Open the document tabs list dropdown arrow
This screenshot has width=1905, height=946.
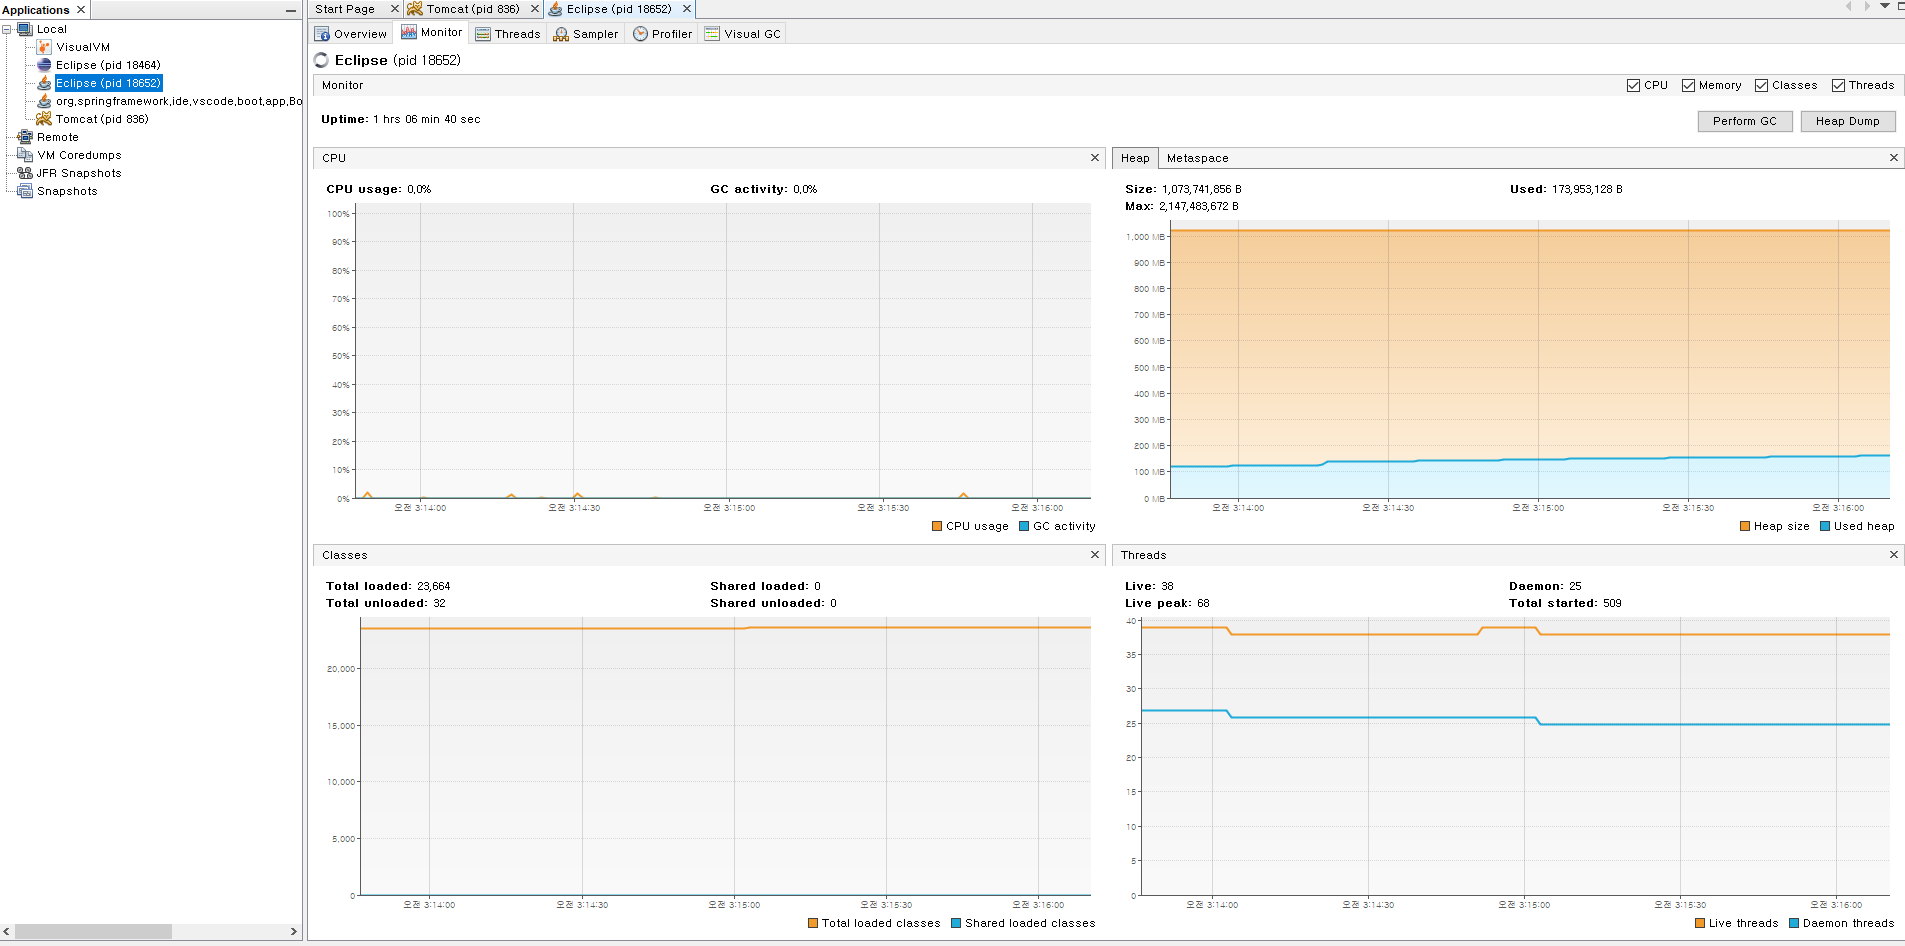coord(1885,6)
